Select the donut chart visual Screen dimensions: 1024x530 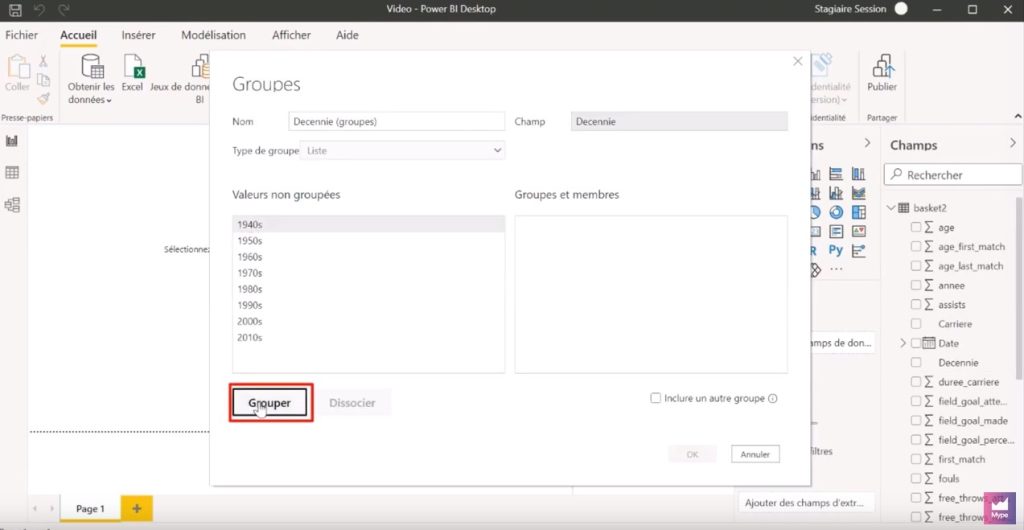pyautogui.click(x=837, y=212)
